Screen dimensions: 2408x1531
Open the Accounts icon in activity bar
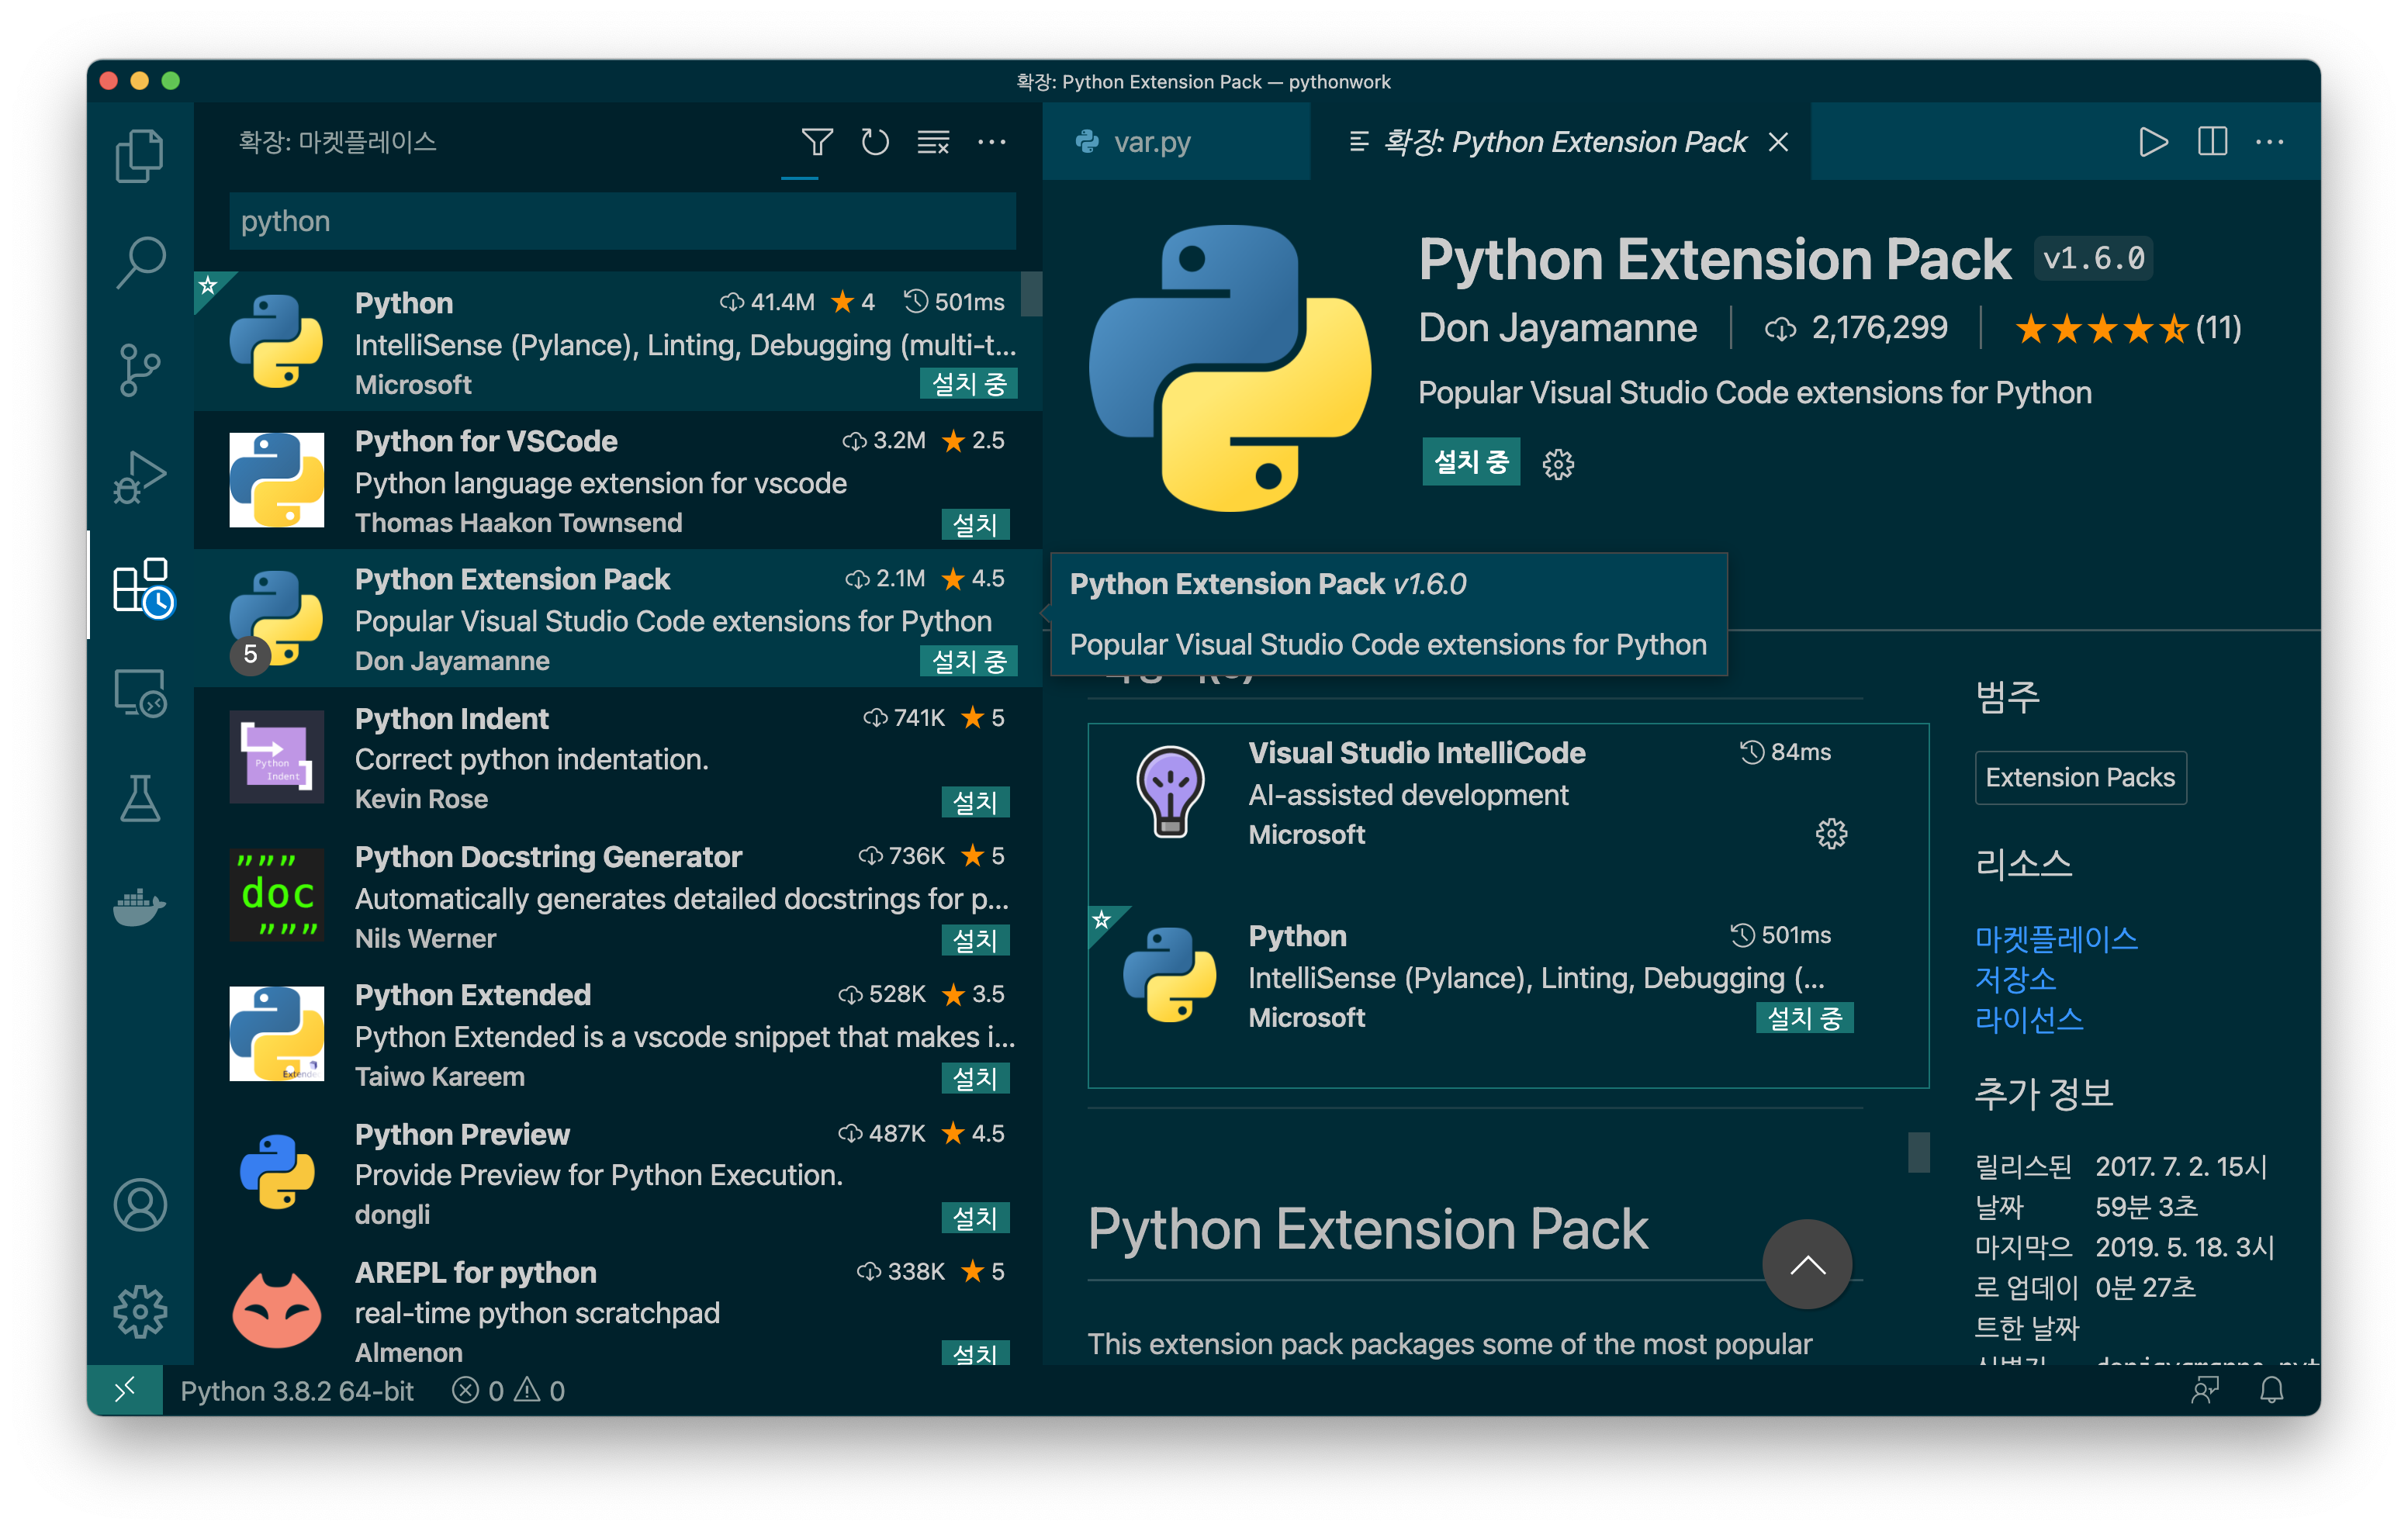pyautogui.click(x=140, y=1205)
